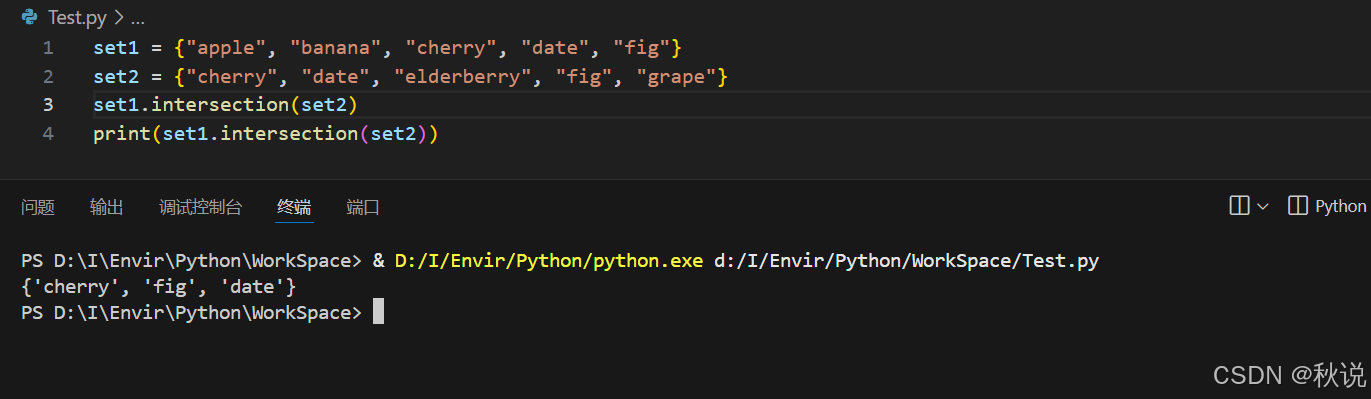Click the Test.py script path in terminal
Screen dimensions: 1371x399
click(x=907, y=261)
